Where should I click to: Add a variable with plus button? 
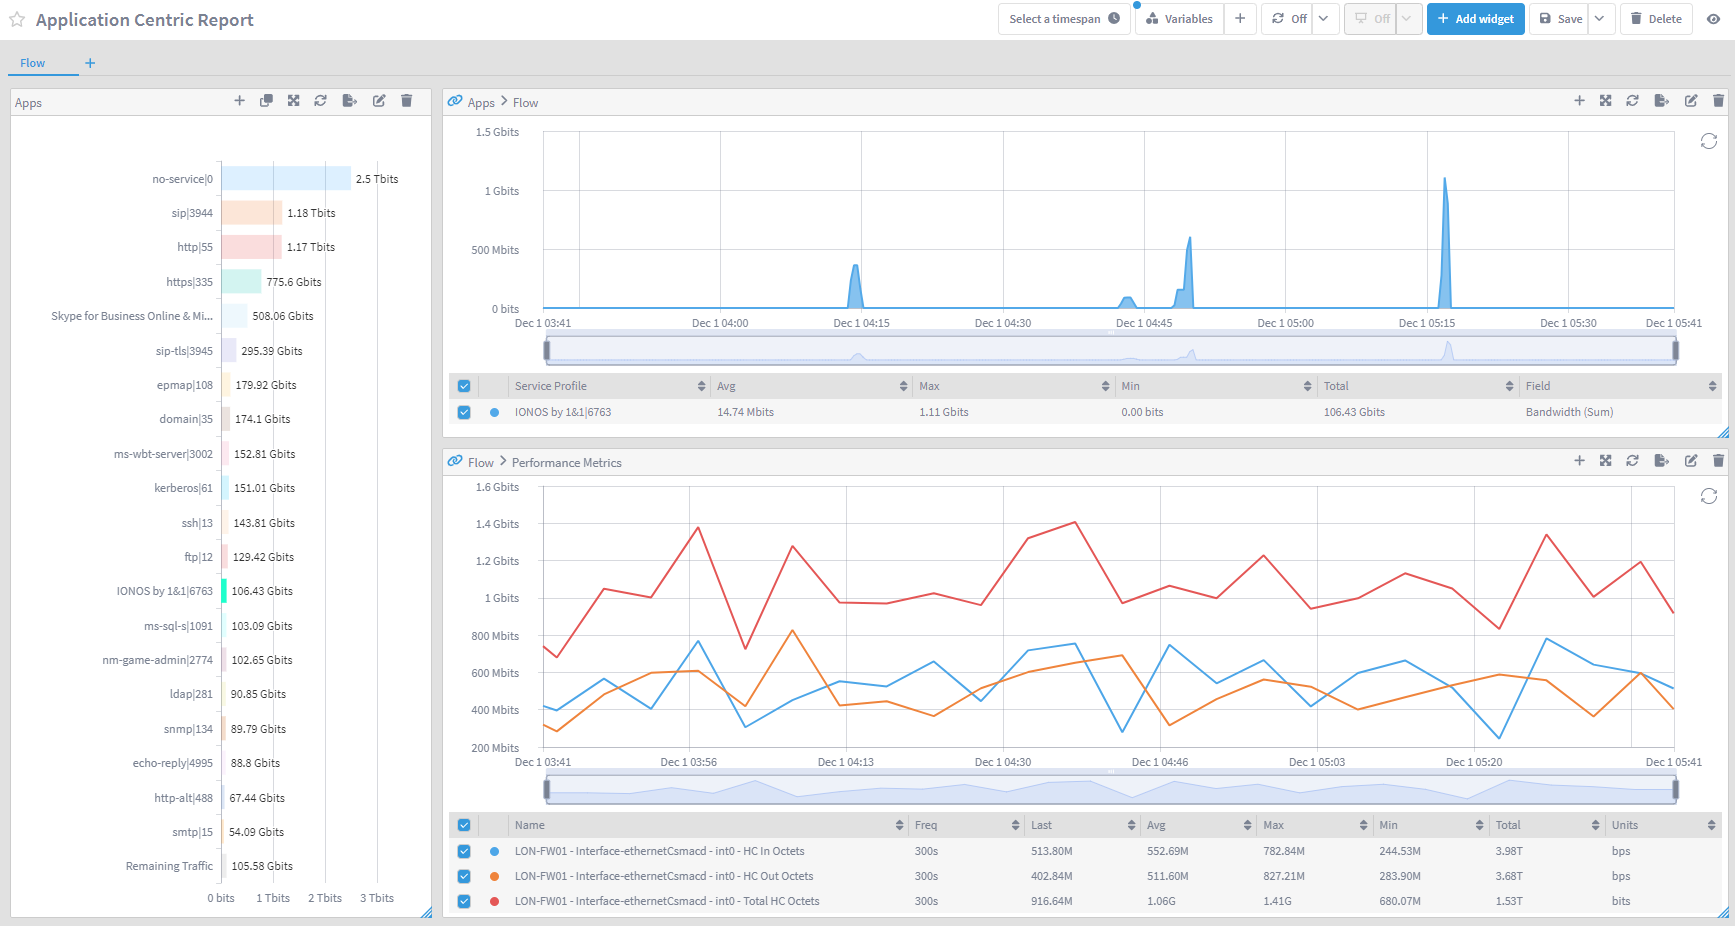1240,19
